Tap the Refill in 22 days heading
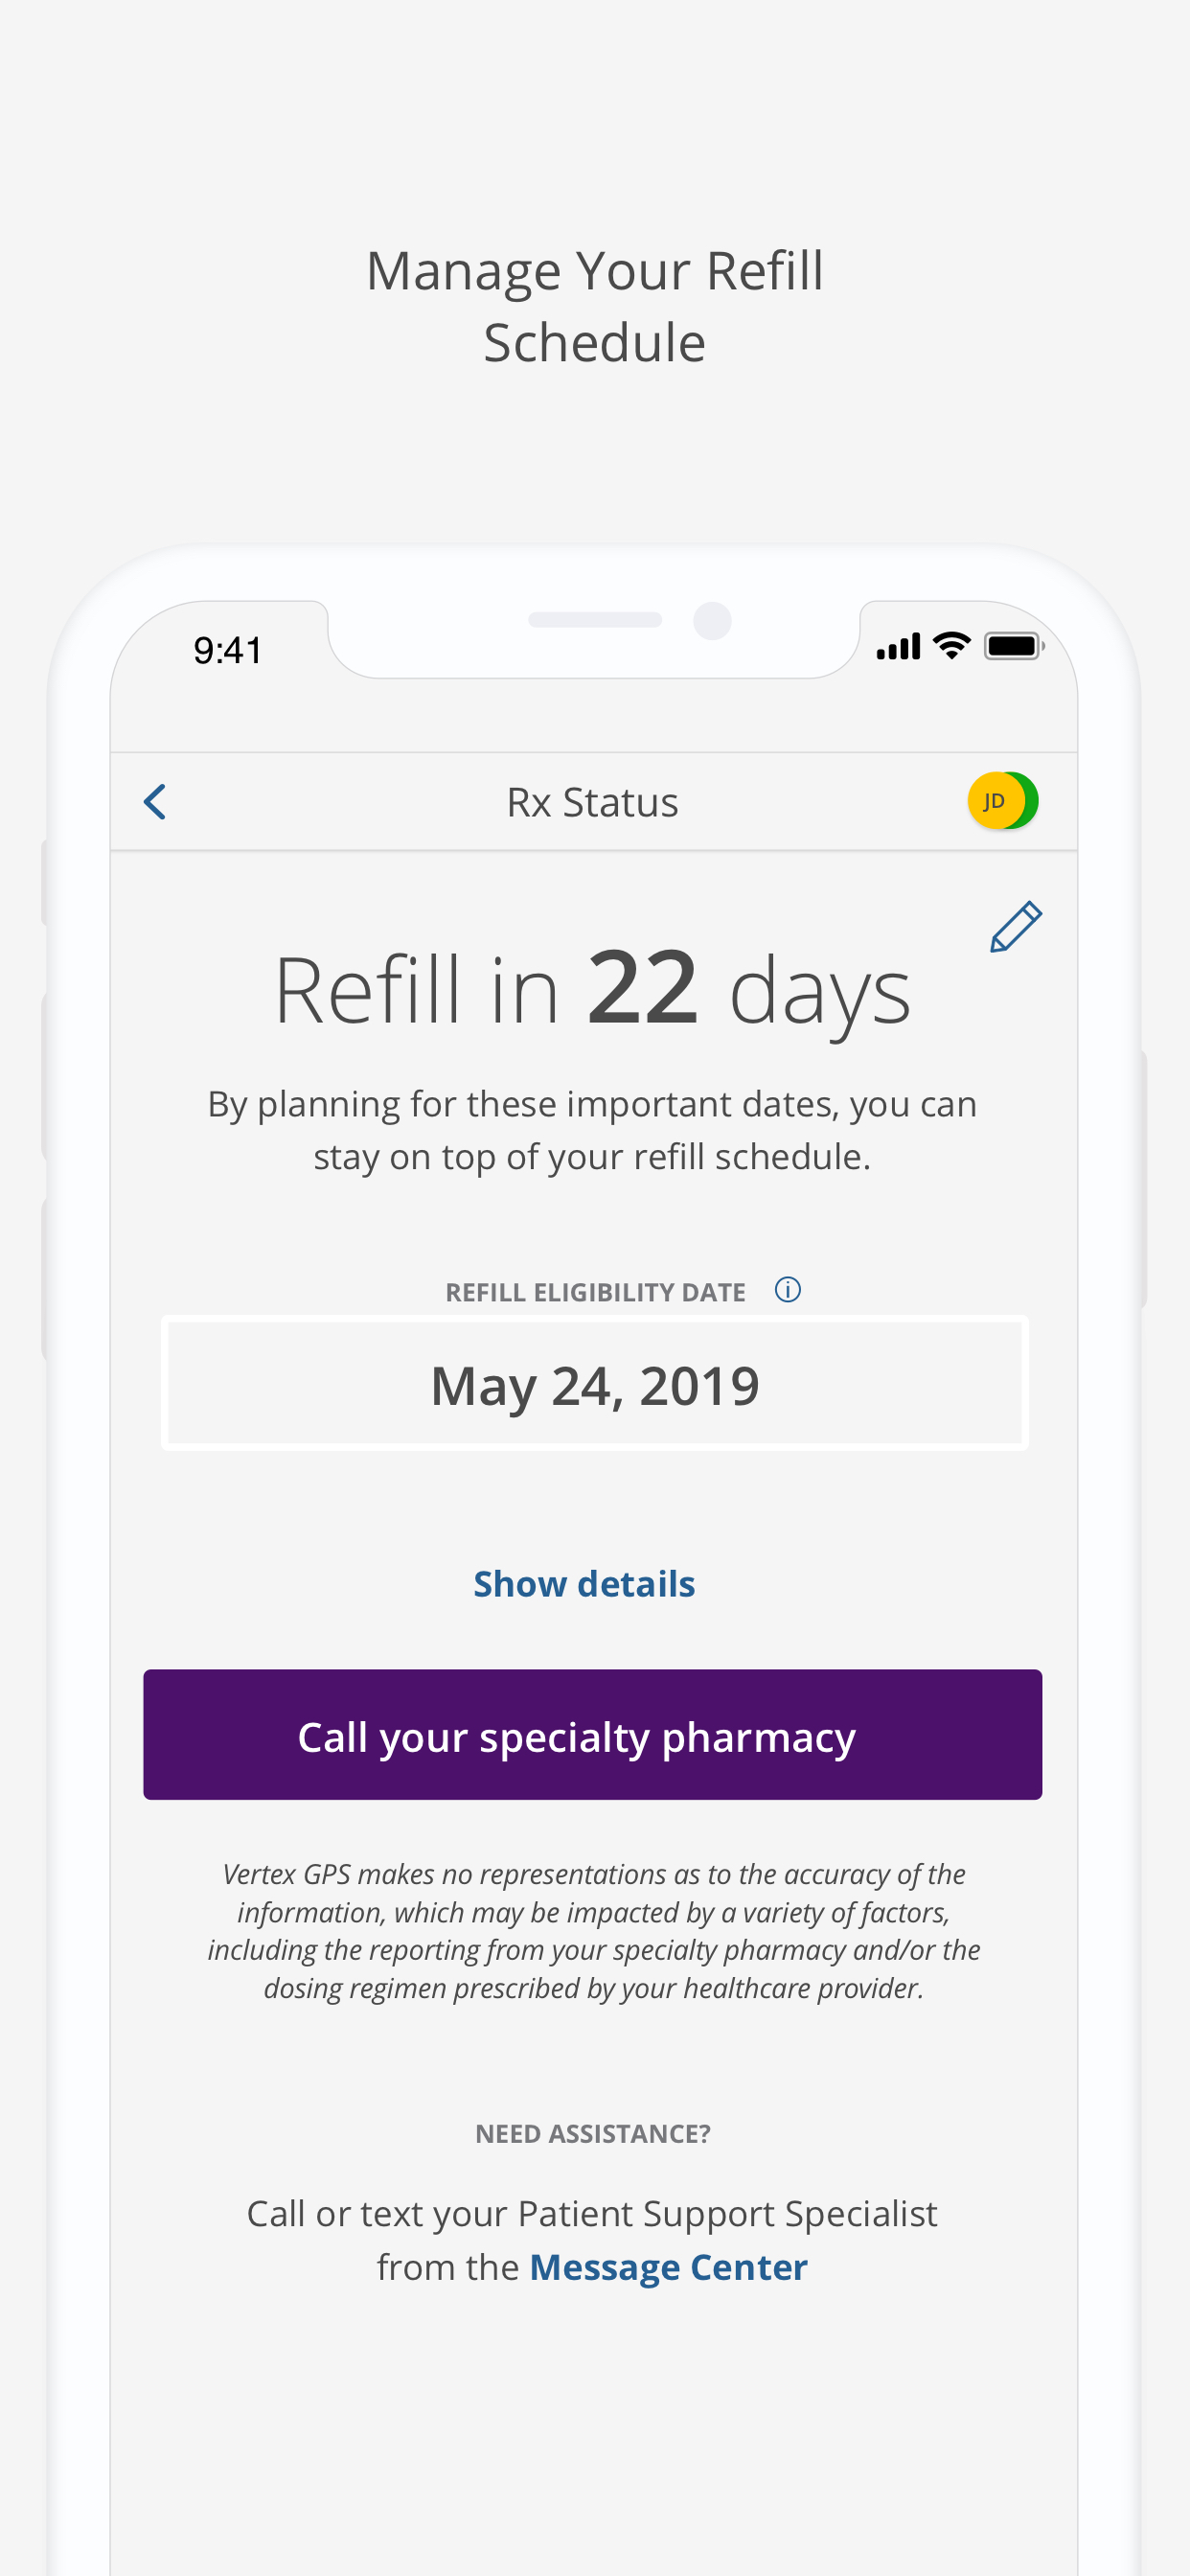The height and width of the screenshot is (2576, 1190). pyautogui.click(x=592, y=989)
